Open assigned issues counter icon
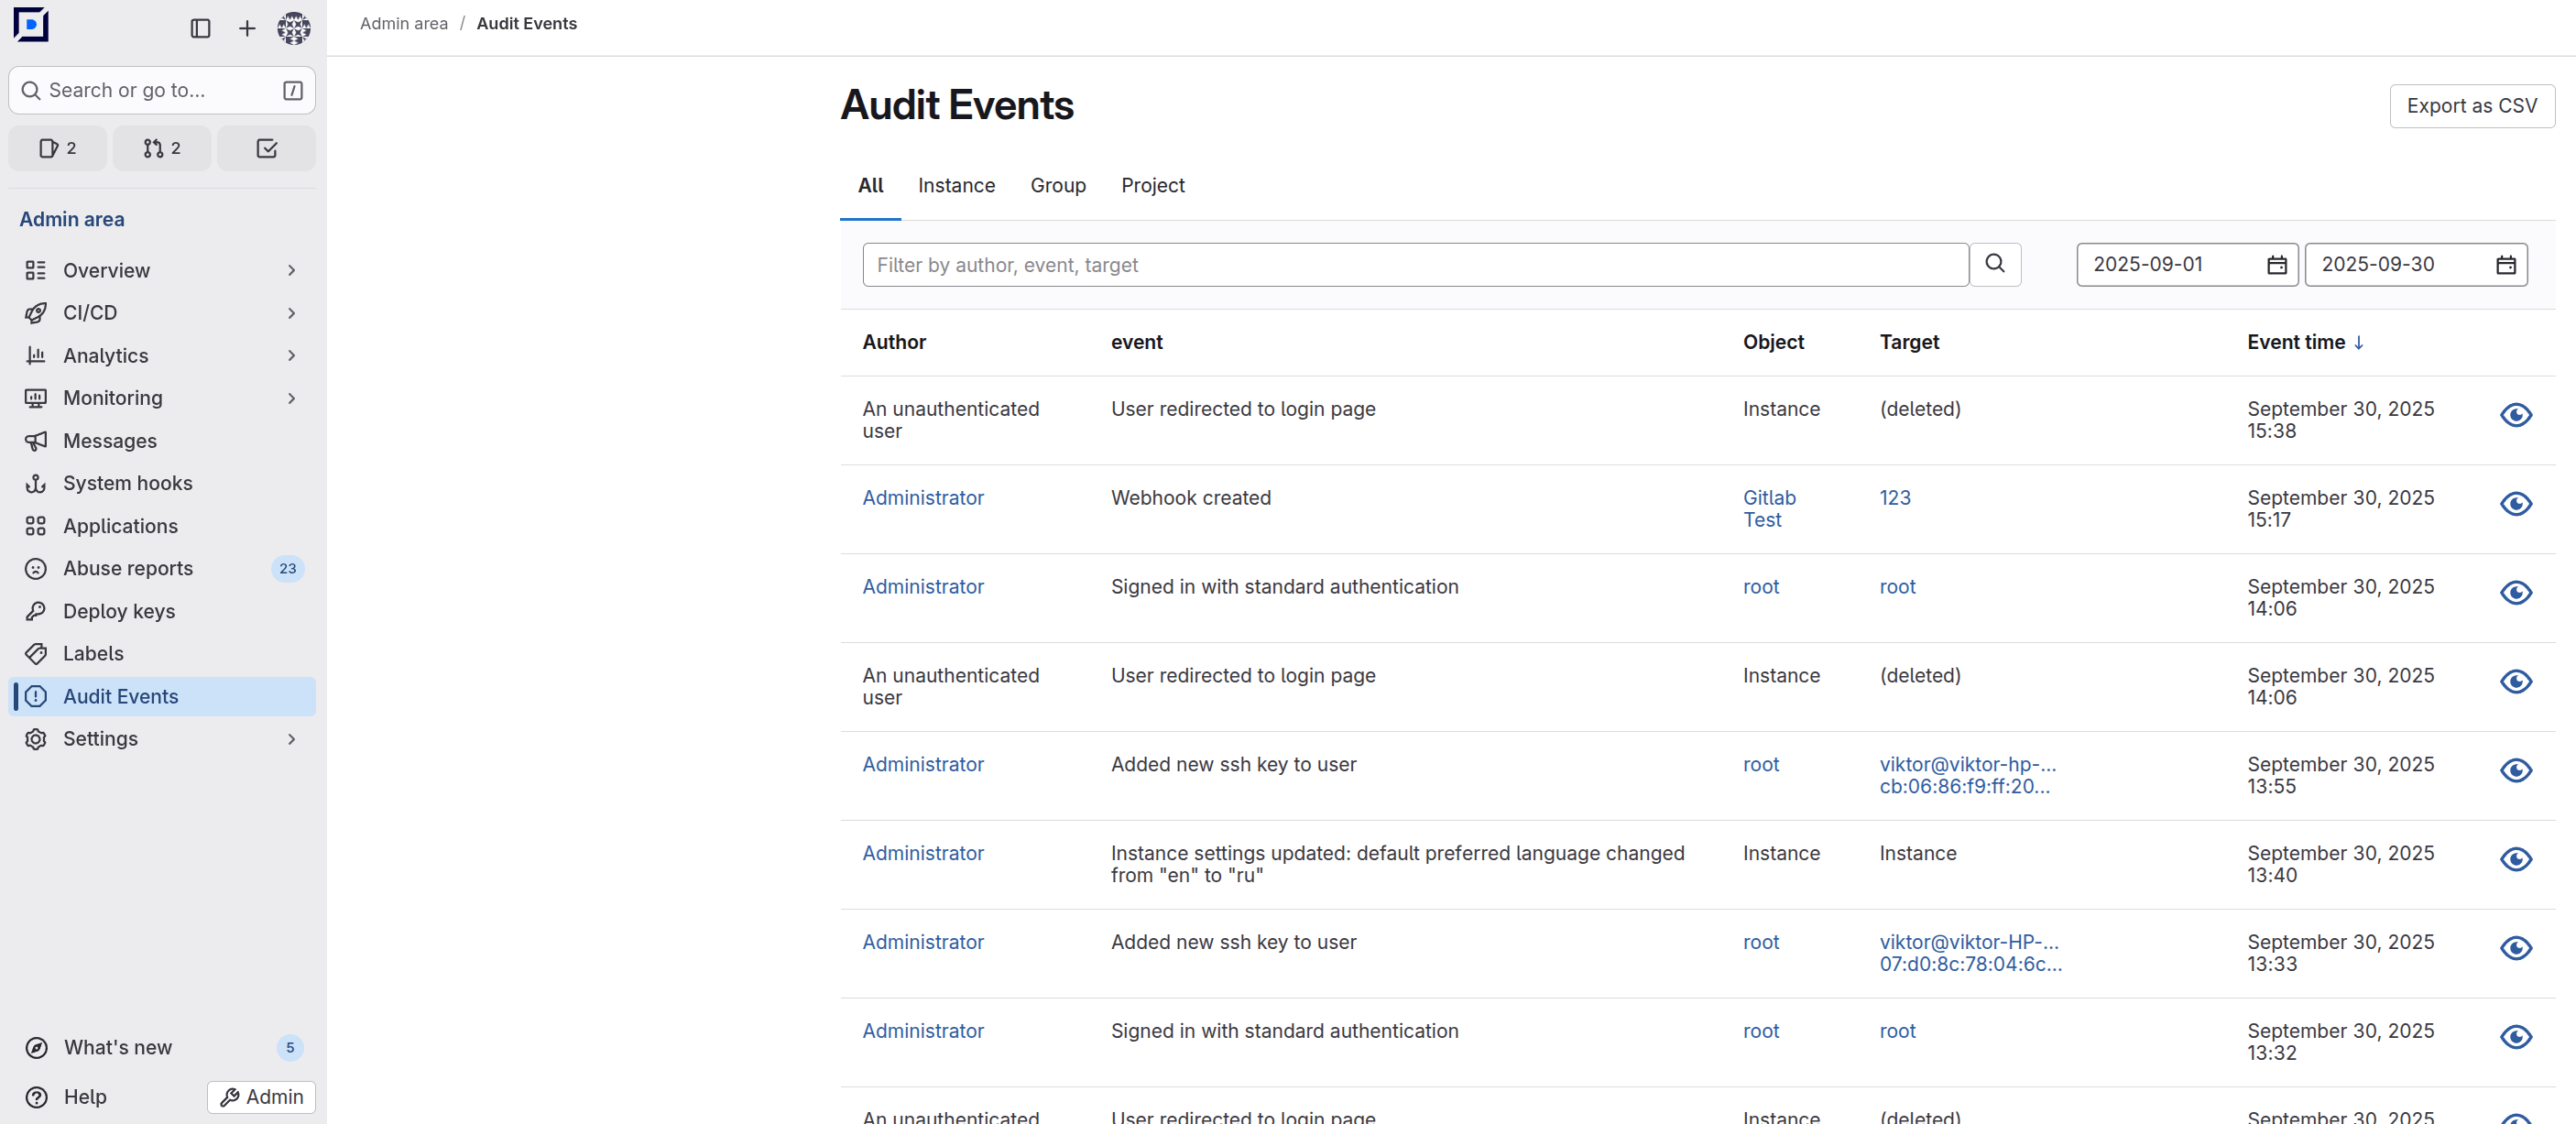2576x1124 pixels. coord(57,148)
